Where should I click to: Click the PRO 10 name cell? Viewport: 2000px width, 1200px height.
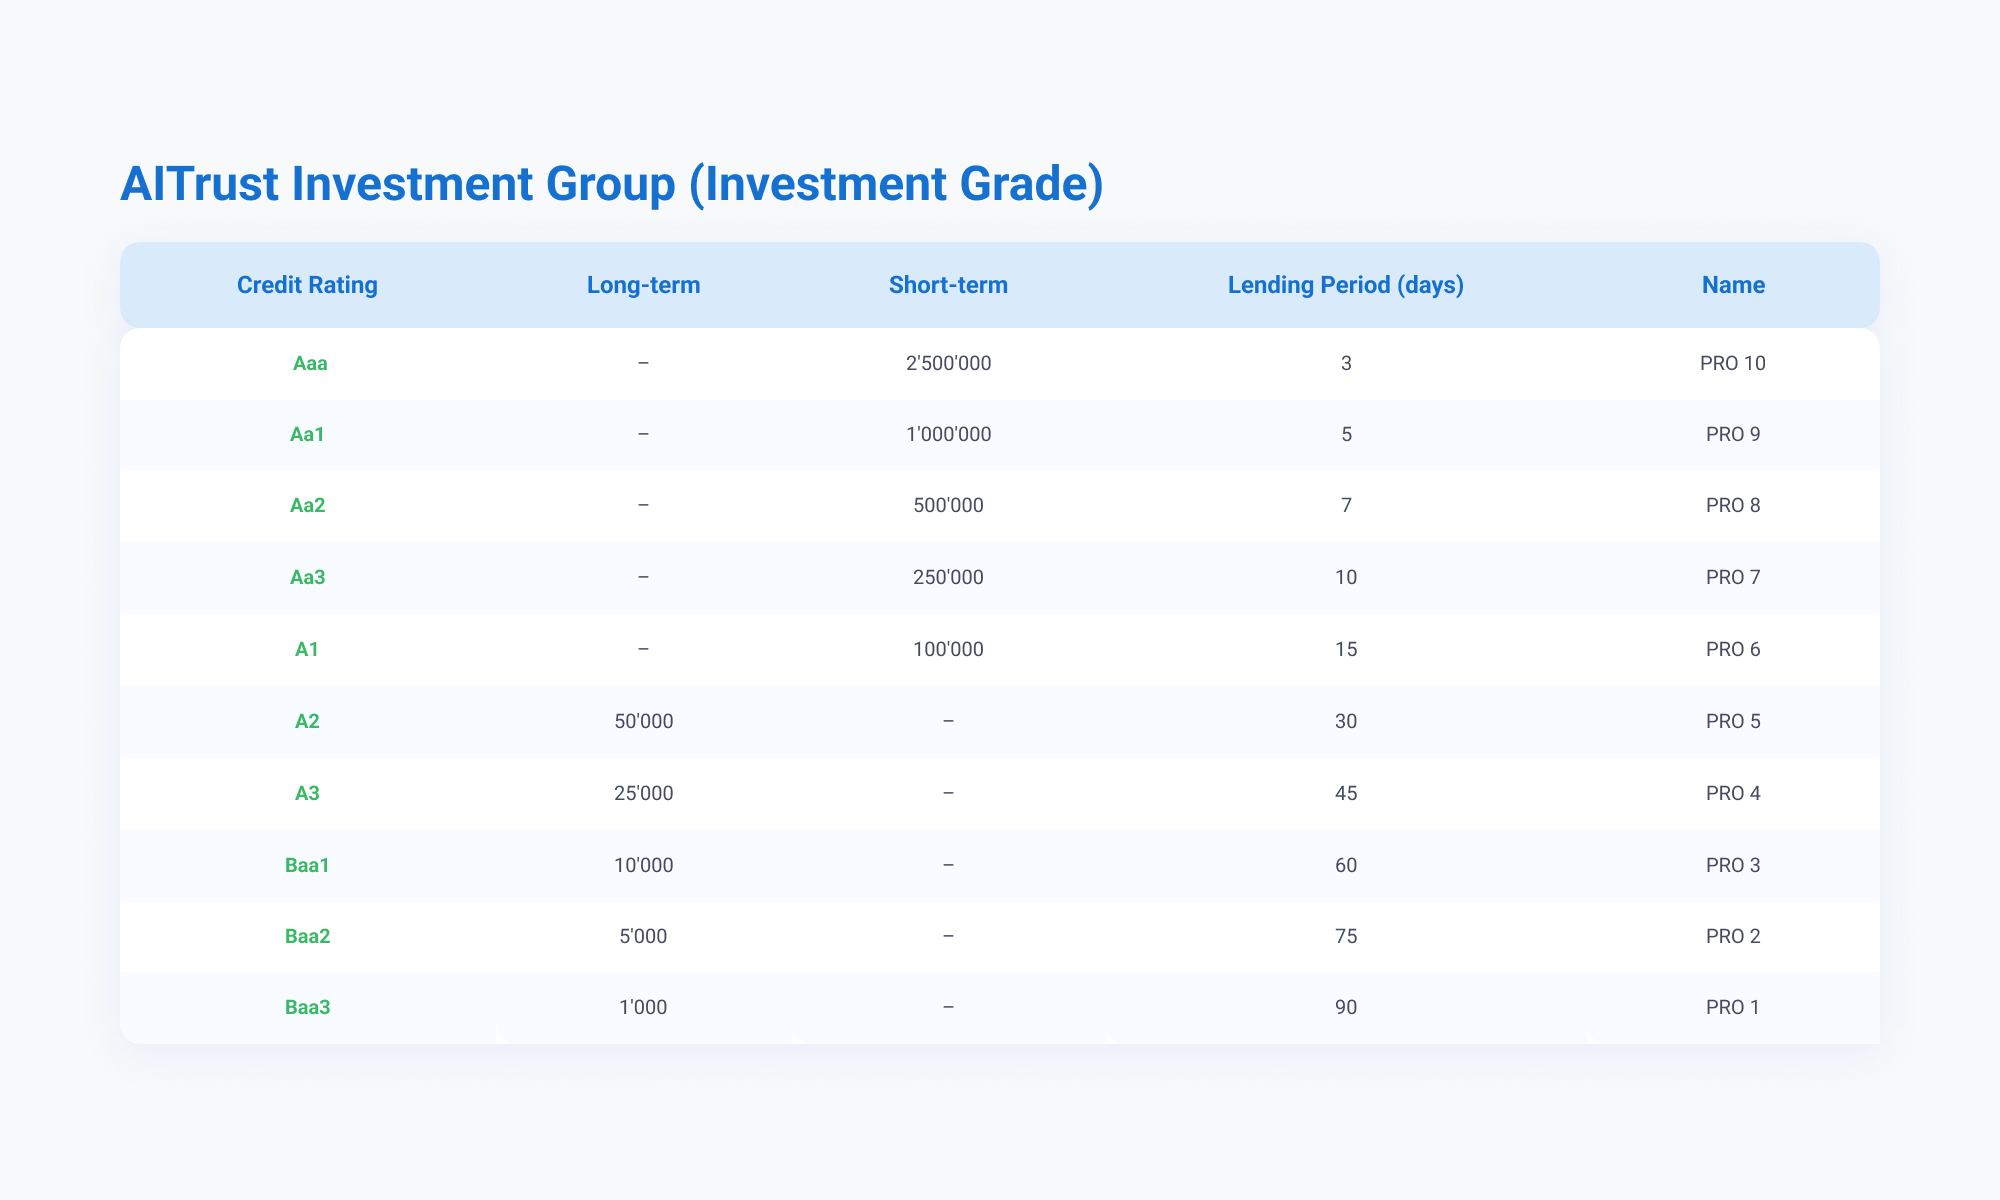[1733, 363]
